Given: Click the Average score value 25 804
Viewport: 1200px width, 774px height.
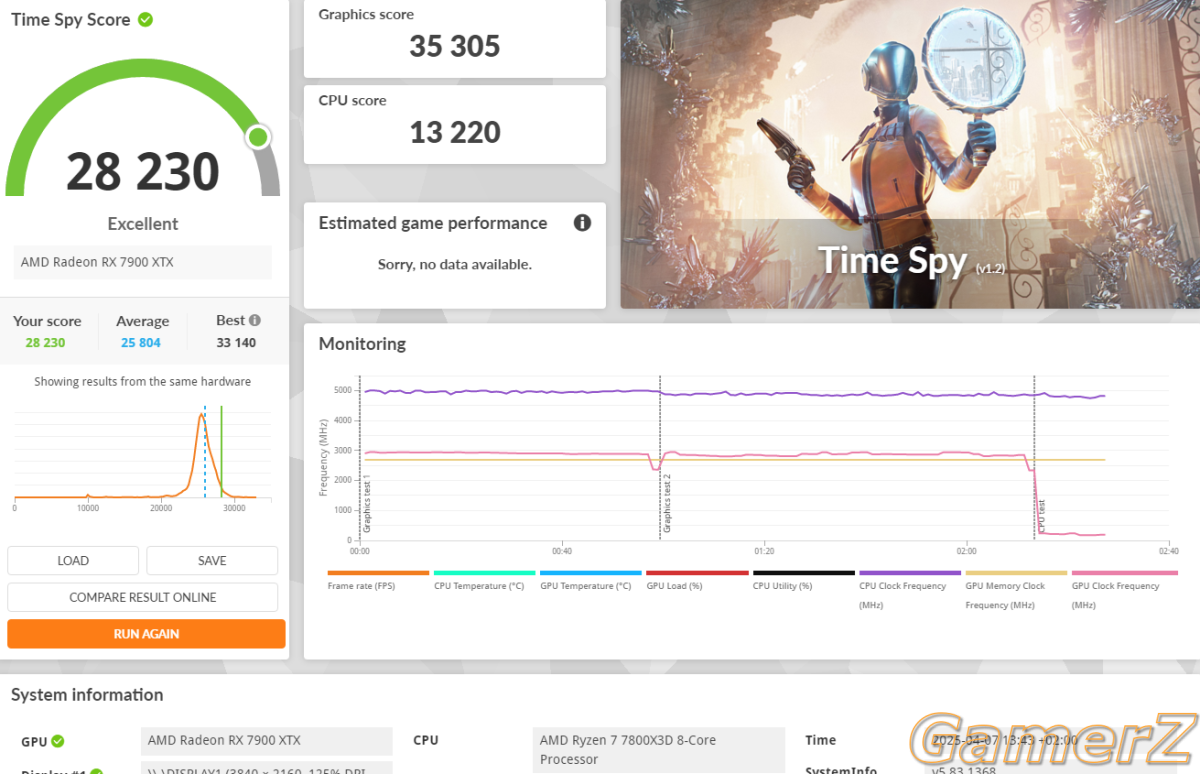Looking at the screenshot, I should pos(141,342).
